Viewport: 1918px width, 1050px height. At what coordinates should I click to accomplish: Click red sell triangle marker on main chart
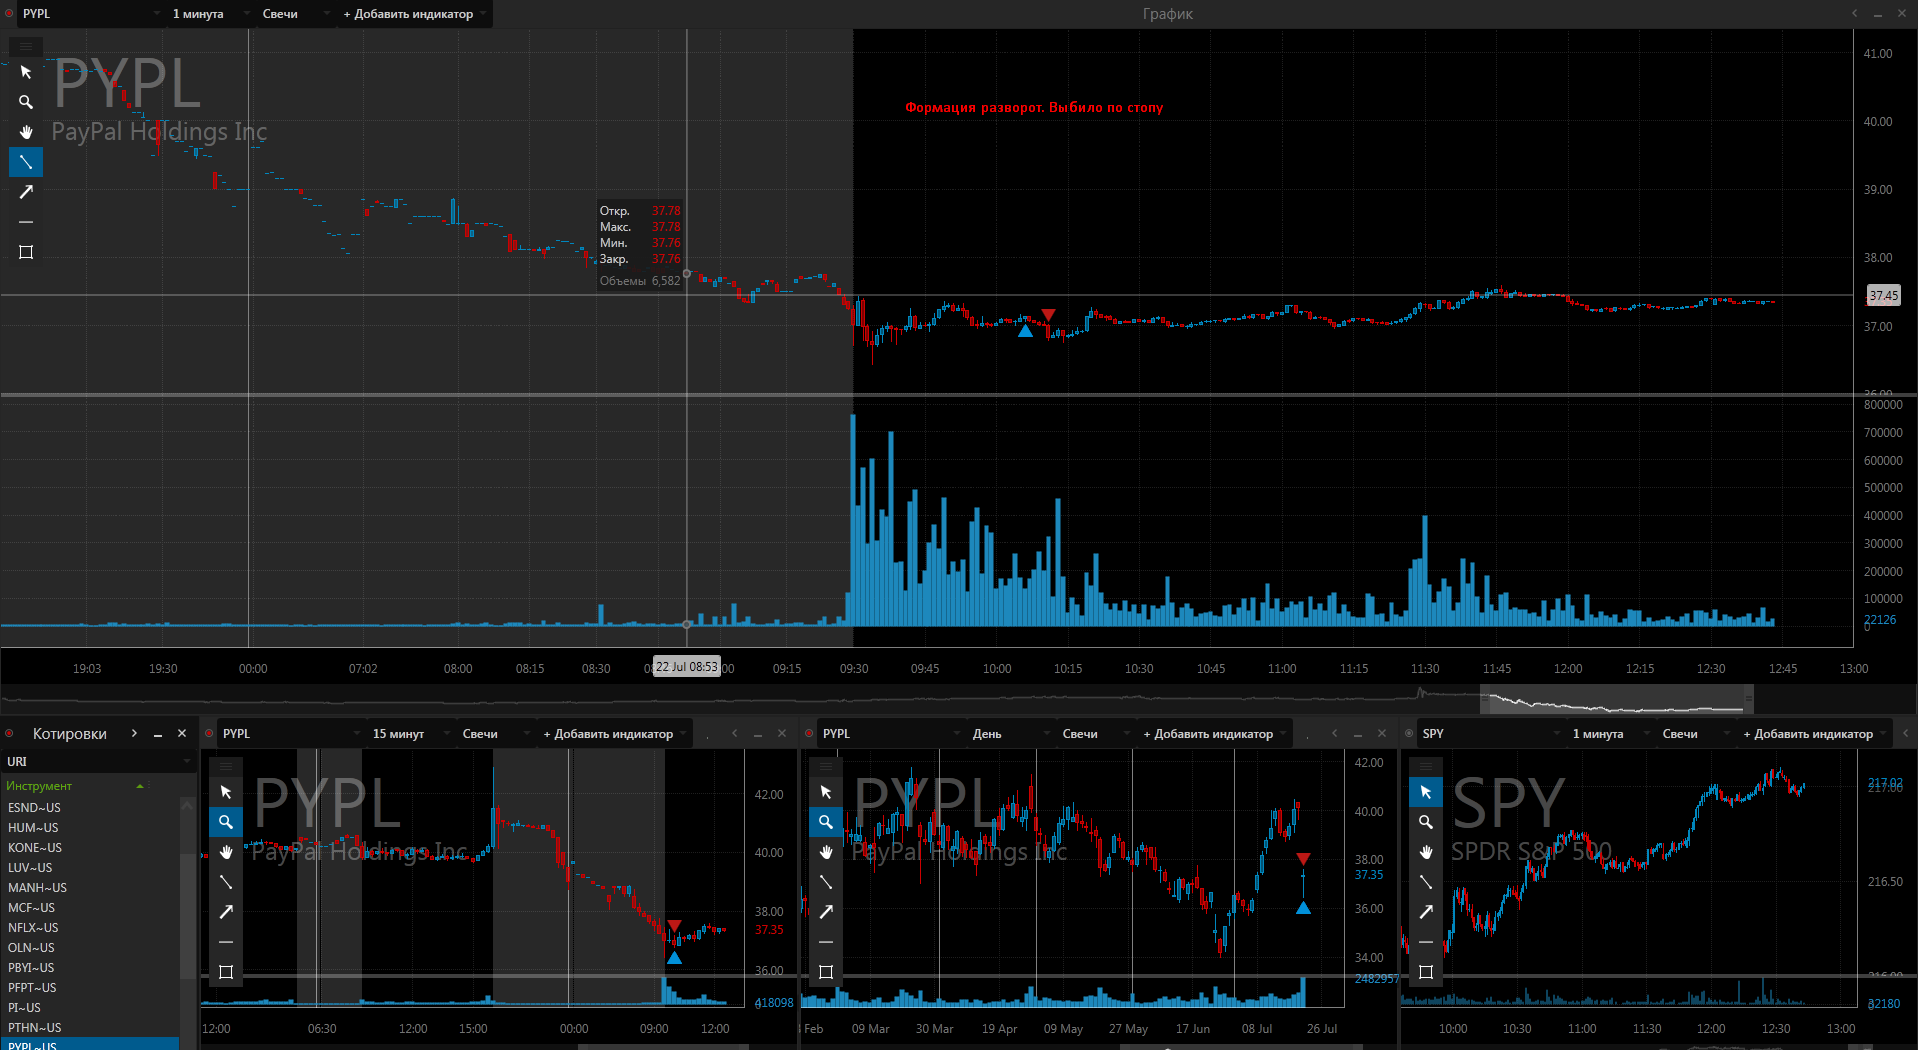tap(1048, 315)
